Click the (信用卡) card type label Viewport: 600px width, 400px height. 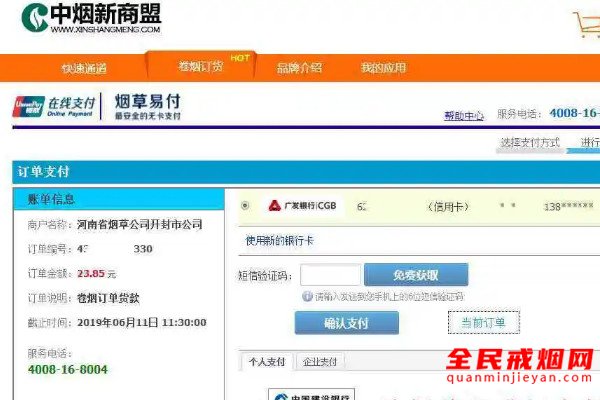tap(448, 207)
